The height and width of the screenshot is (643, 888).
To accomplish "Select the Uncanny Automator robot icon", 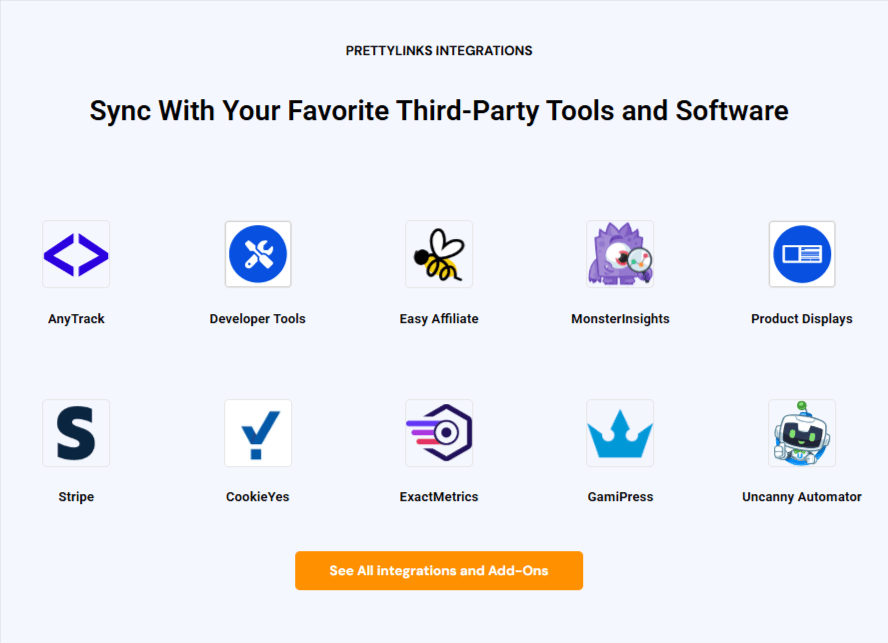I will (x=802, y=433).
